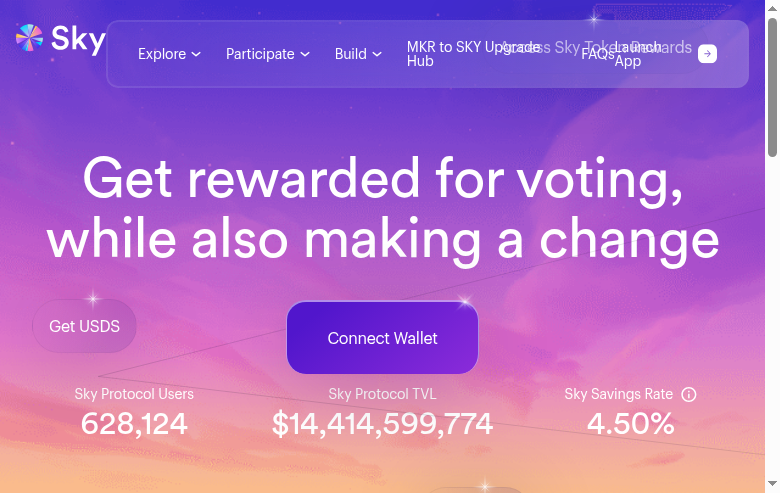
Task: Click the vertical scrollbar thumb
Action: 772,85
